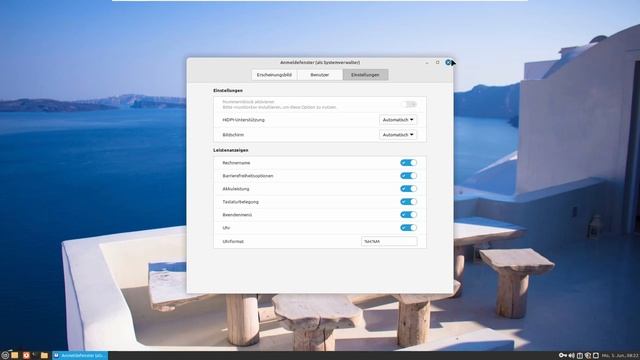
Task: Maximize the Anmeldefenster window
Action: [x=438, y=62]
